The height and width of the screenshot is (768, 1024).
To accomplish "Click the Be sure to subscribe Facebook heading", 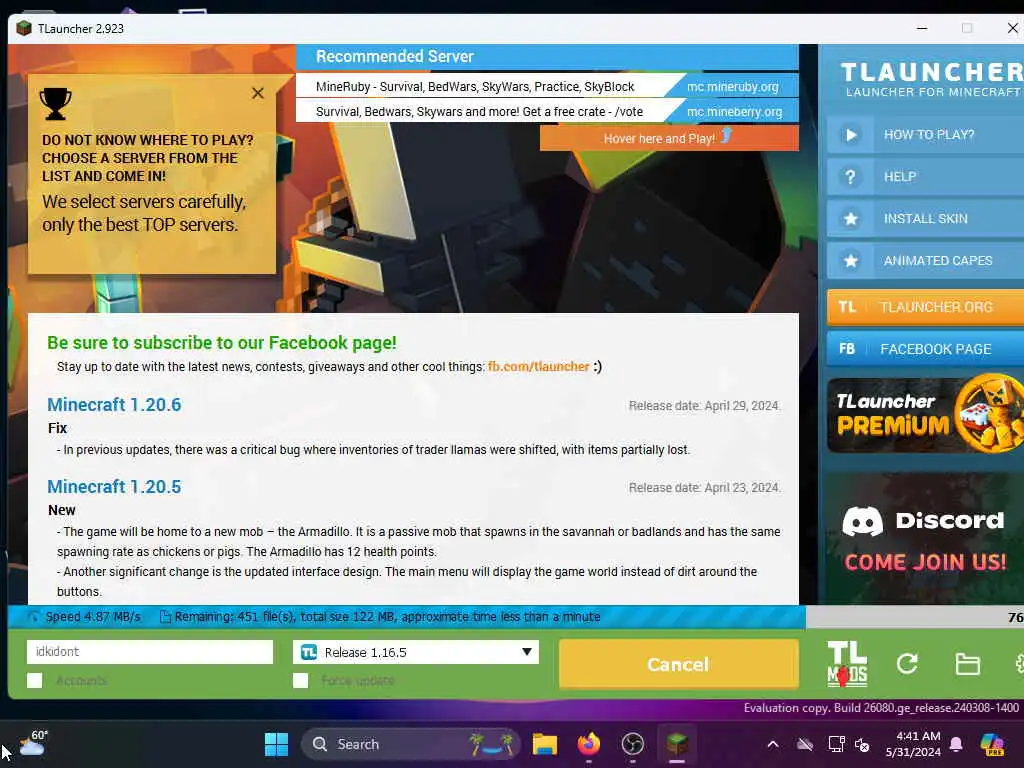I will tap(222, 343).
